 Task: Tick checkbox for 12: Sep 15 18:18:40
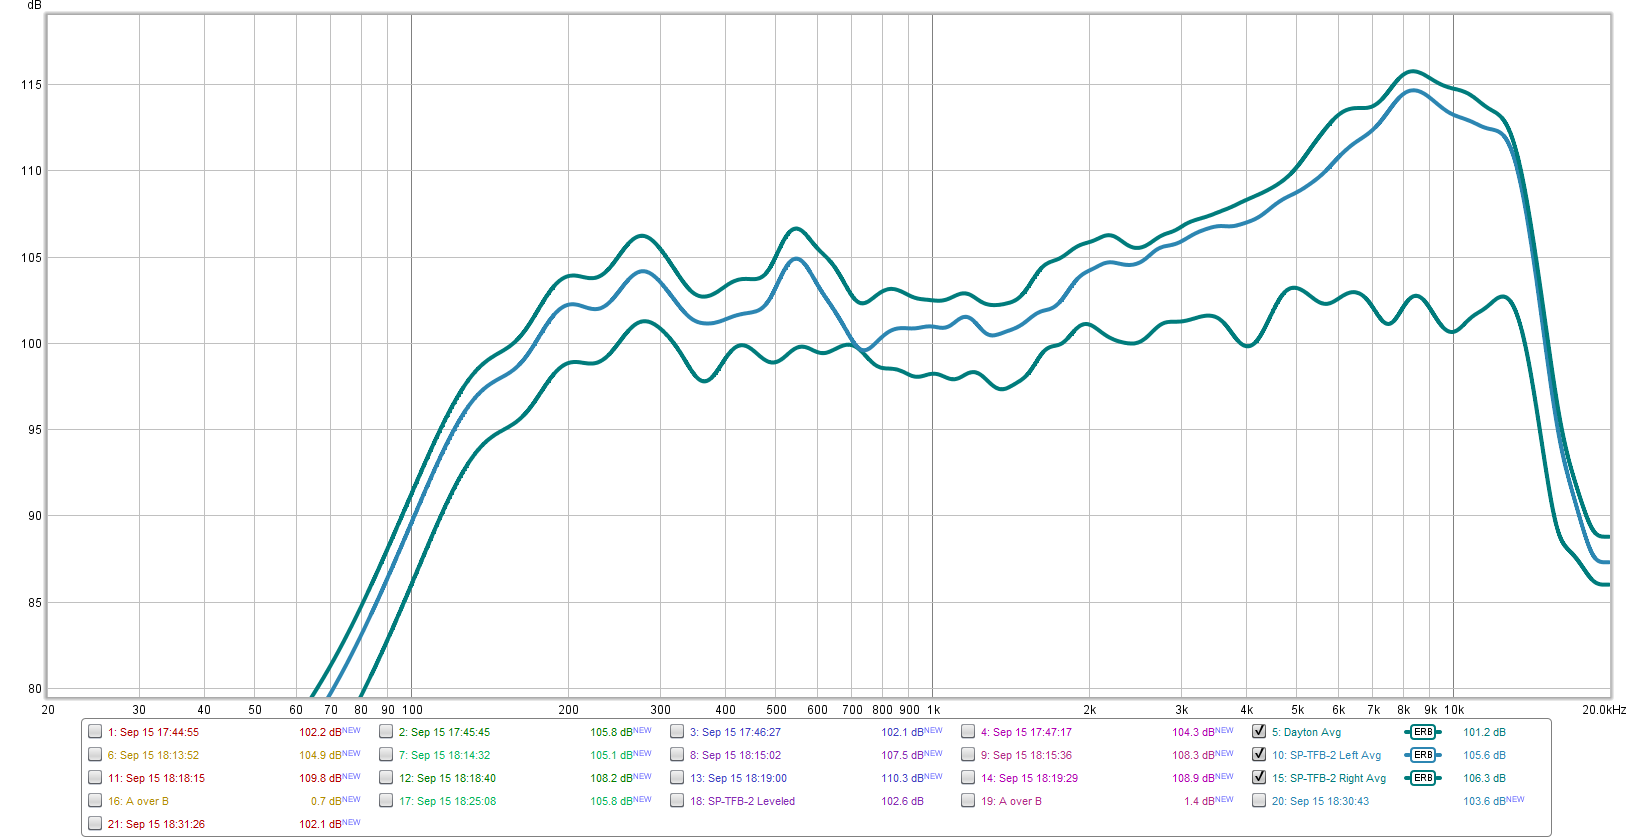386,777
